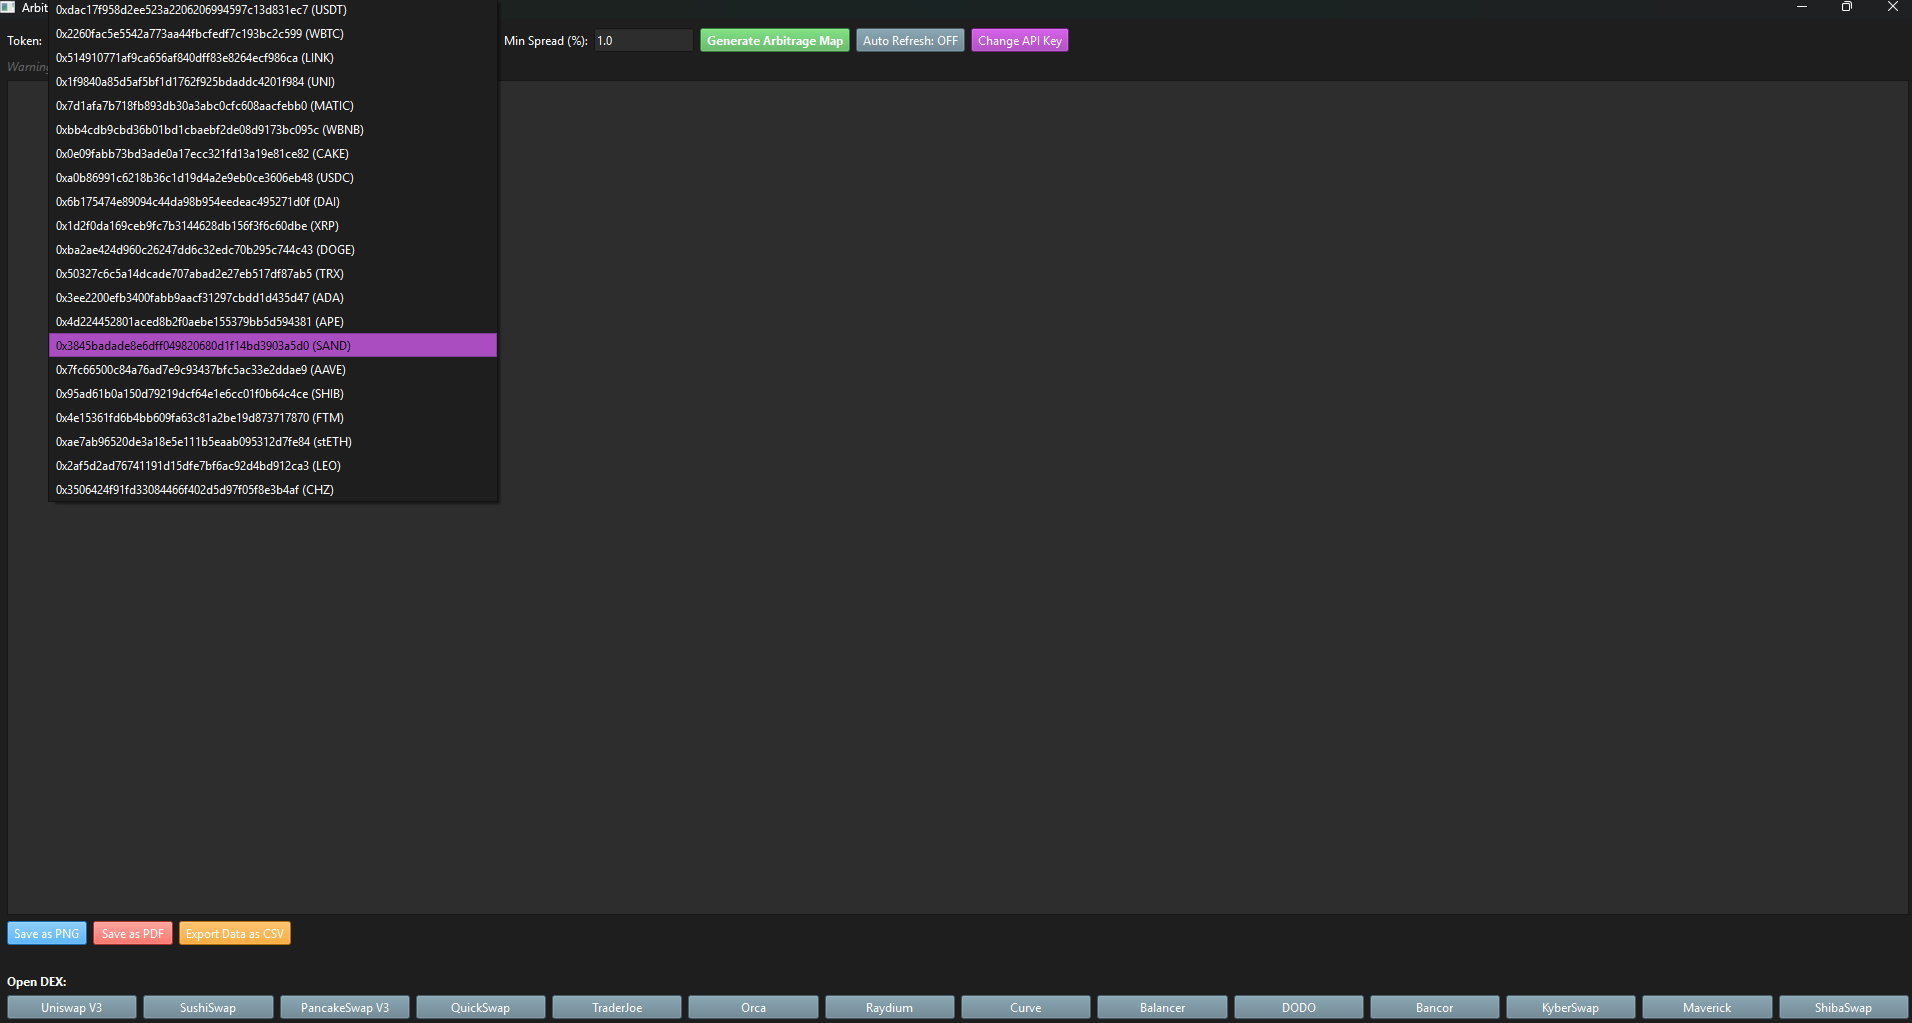This screenshot has height=1023, width=1912.
Task: Open PancakeSwap V3 DEX button
Action: pyautogui.click(x=345, y=1007)
